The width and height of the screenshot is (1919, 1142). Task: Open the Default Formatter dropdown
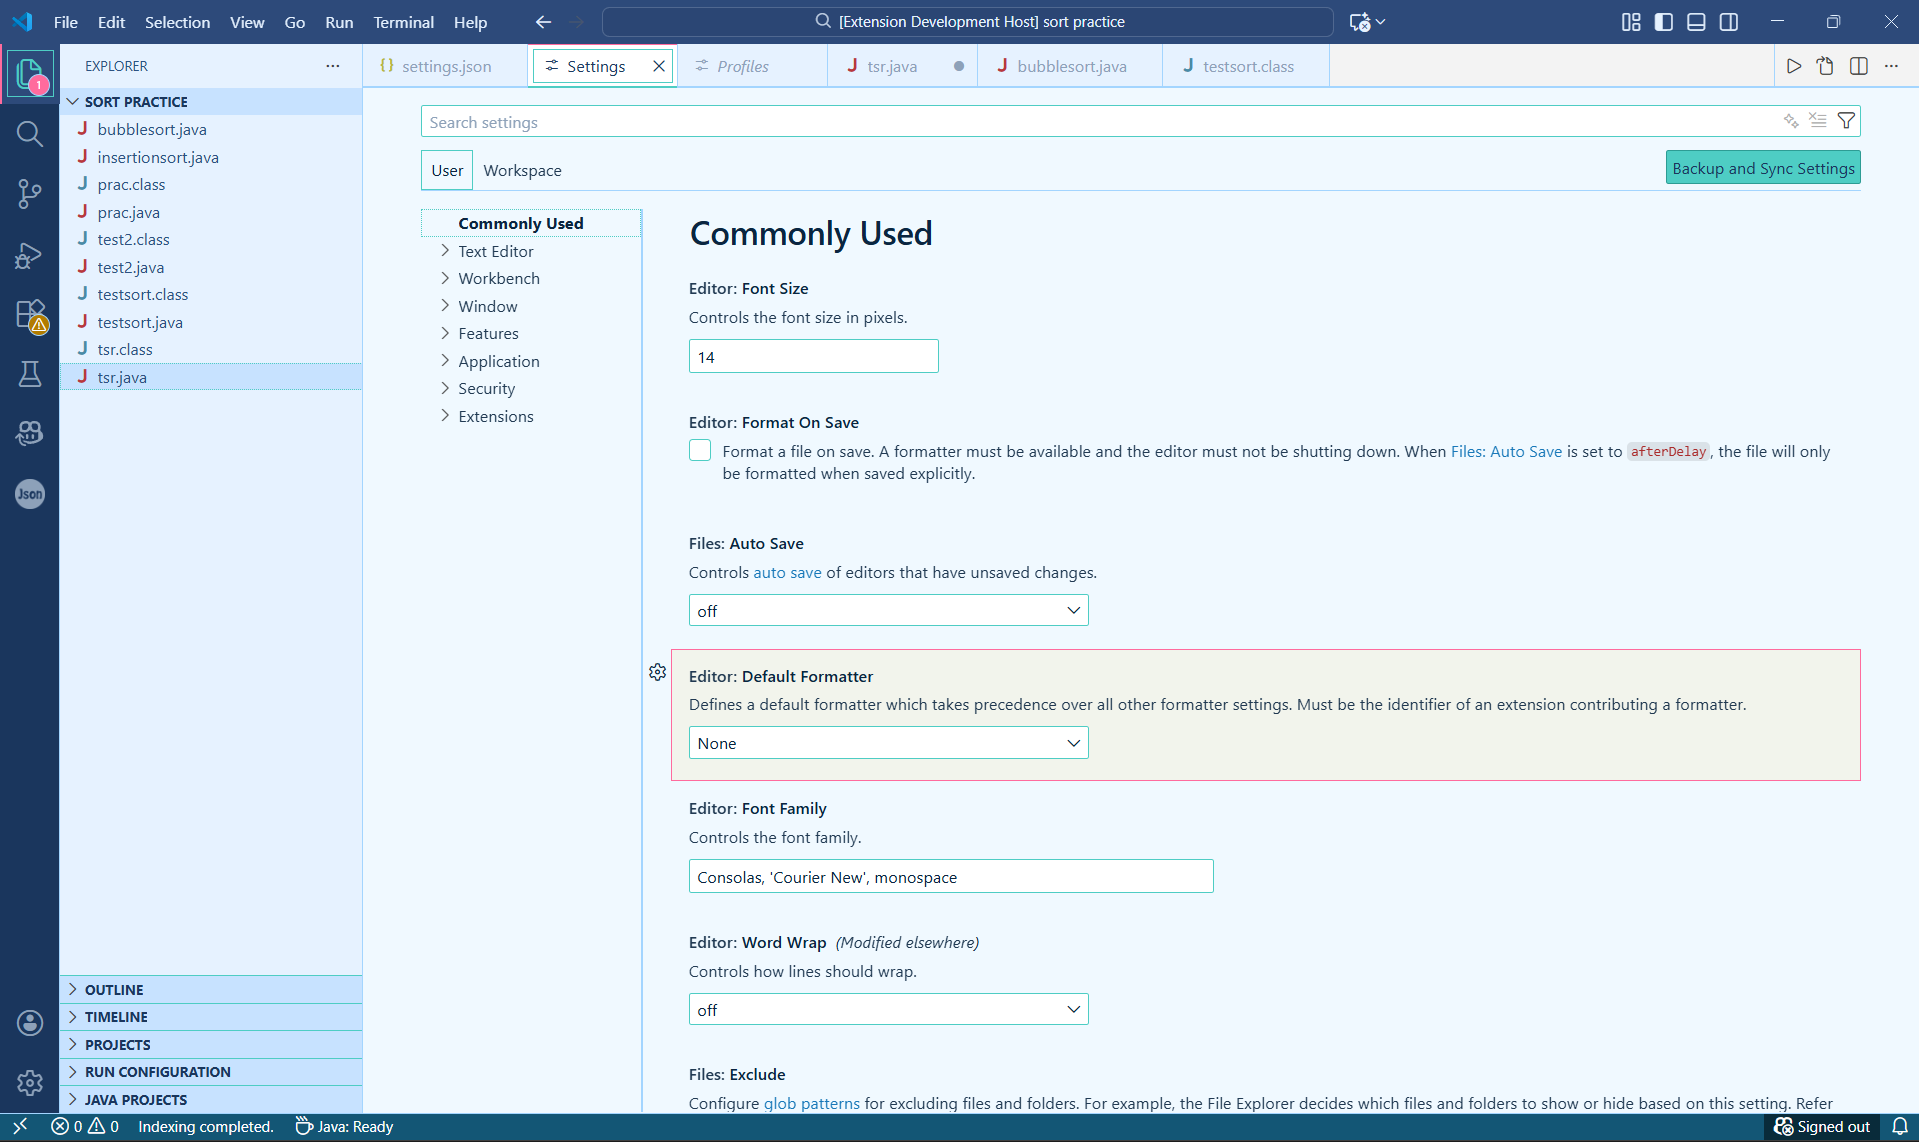[x=888, y=743]
